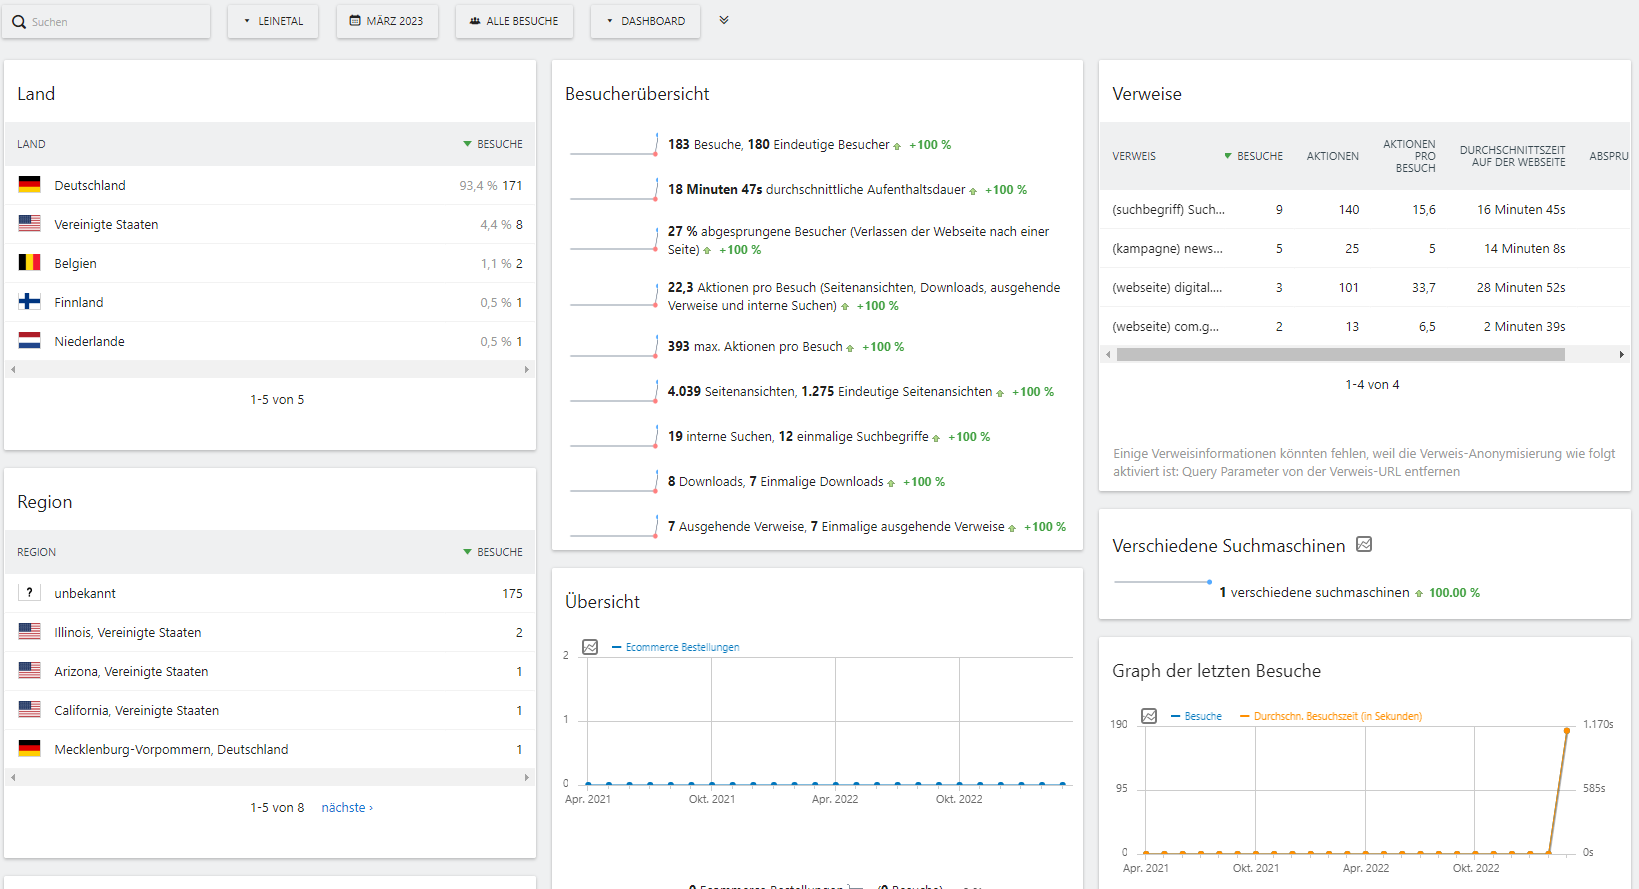Click the (suchbegriff) Such... referrer row
Image resolution: width=1639 pixels, height=889 pixels.
[1365, 209]
